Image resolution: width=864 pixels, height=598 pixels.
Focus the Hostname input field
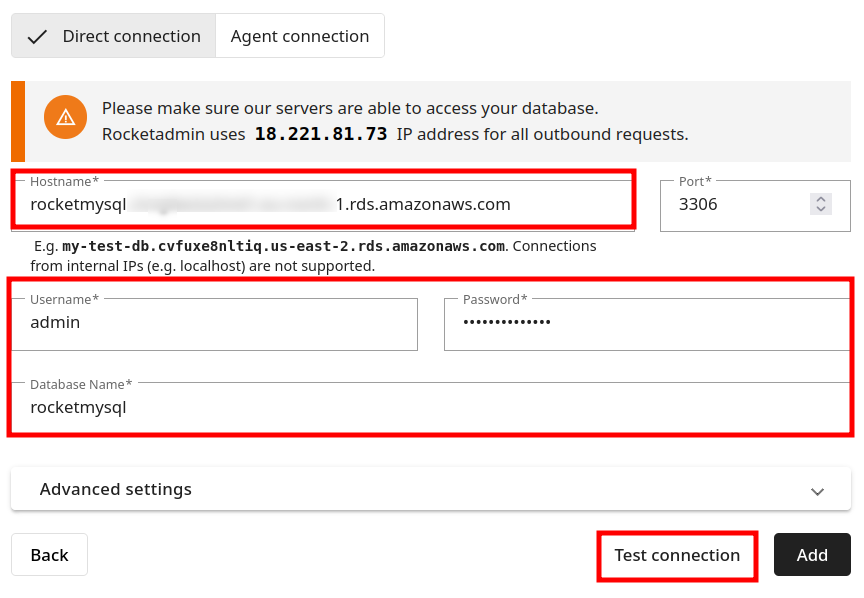point(320,205)
